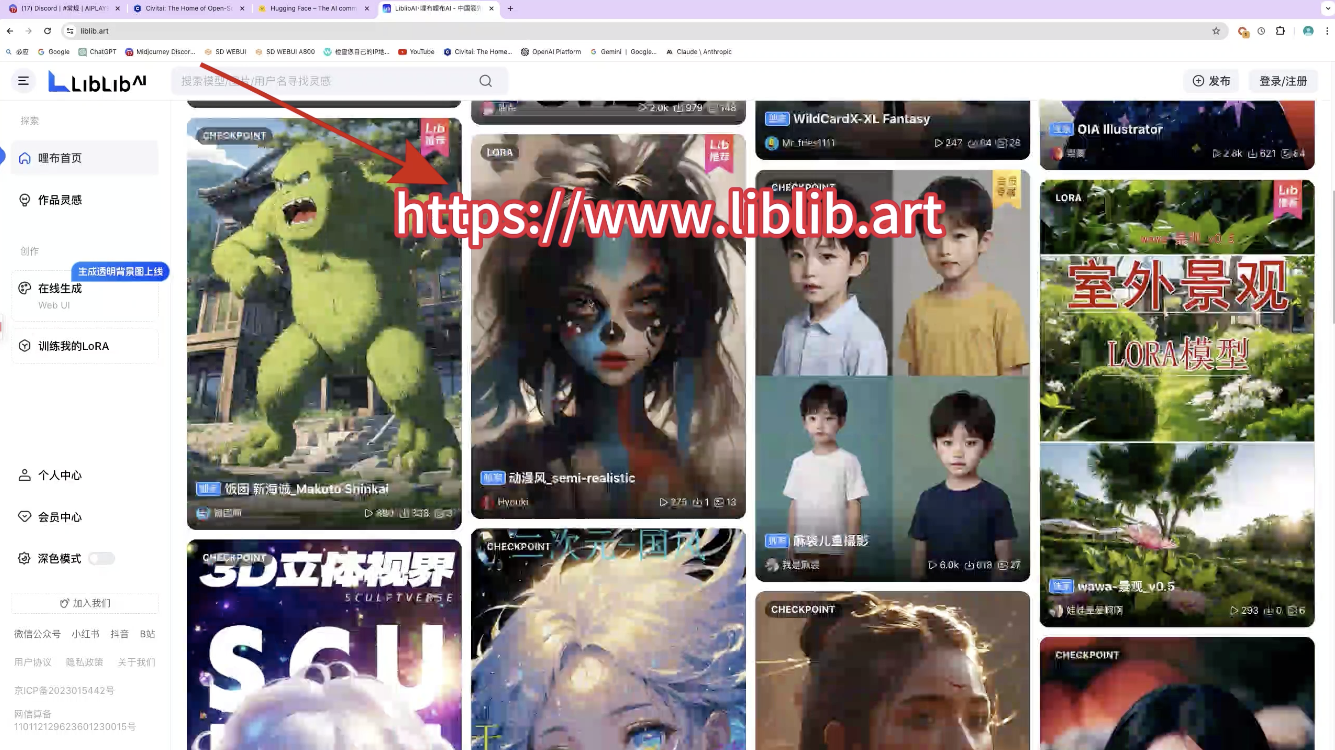Open the Chrome profile avatar
Image resolution: width=1335 pixels, height=750 pixels.
pos(1308,31)
